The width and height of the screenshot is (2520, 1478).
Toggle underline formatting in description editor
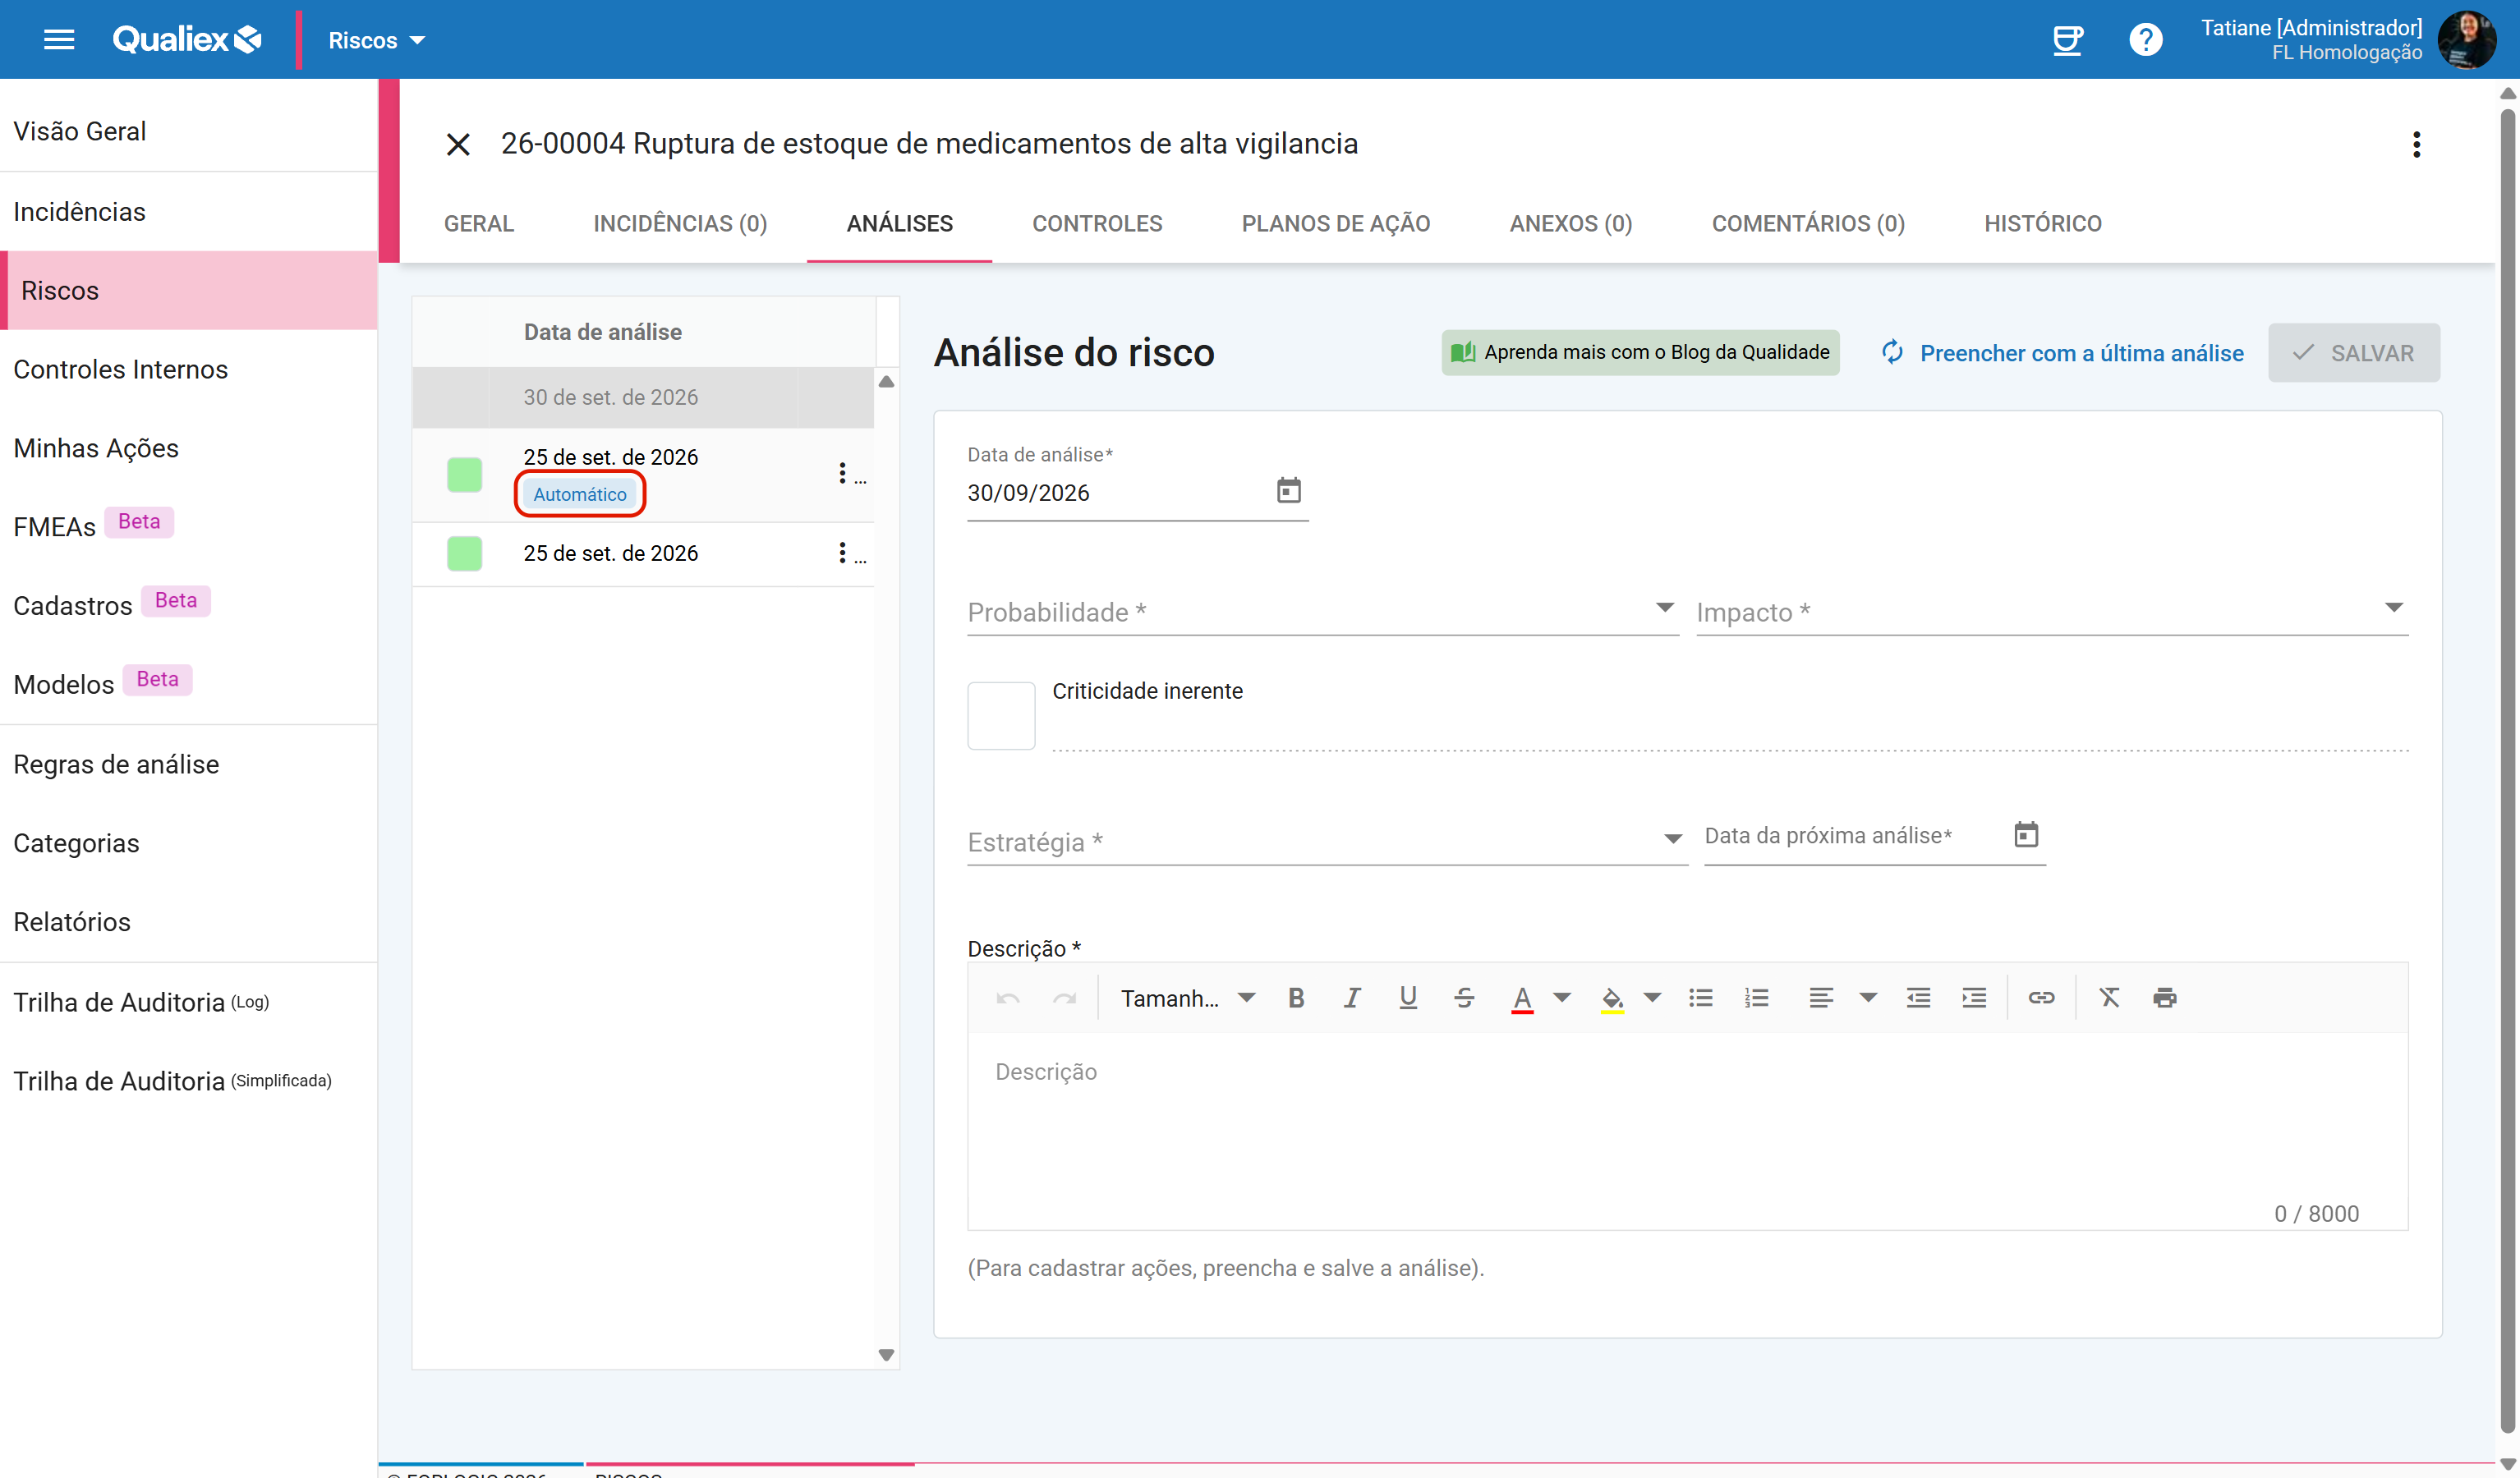coord(1408,997)
